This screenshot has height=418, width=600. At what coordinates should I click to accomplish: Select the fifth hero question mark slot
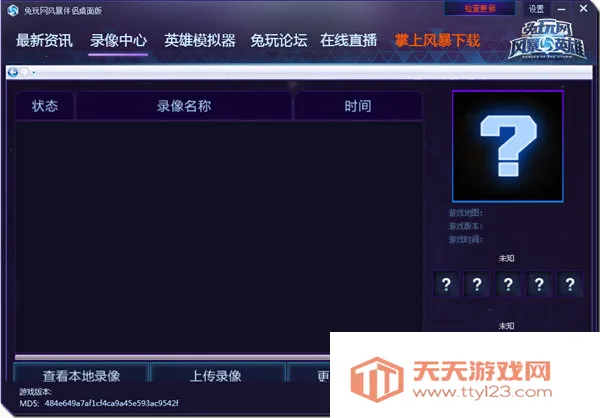(x=570, y=284)
